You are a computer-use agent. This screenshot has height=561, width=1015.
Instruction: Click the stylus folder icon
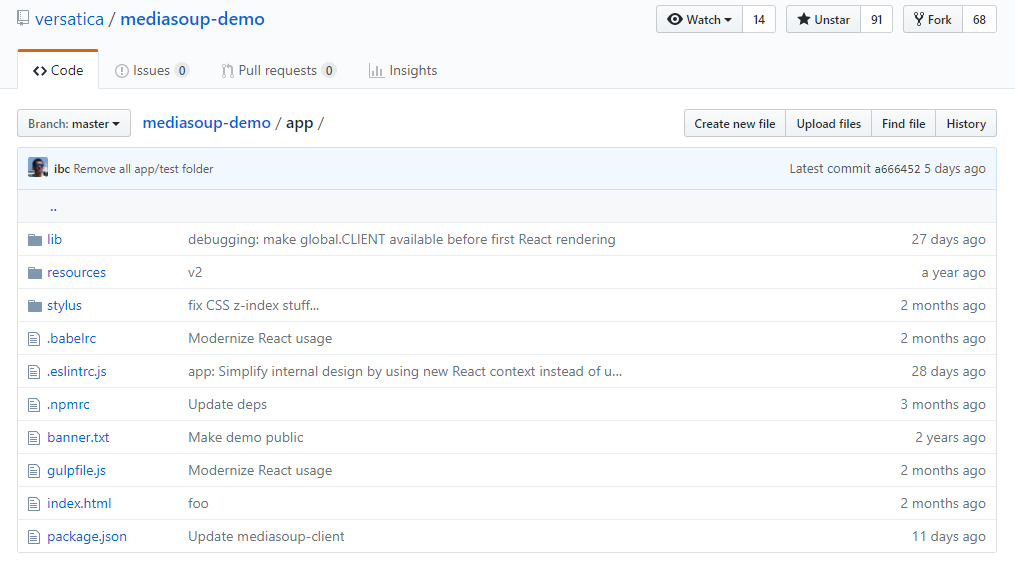tap(35, 306)
